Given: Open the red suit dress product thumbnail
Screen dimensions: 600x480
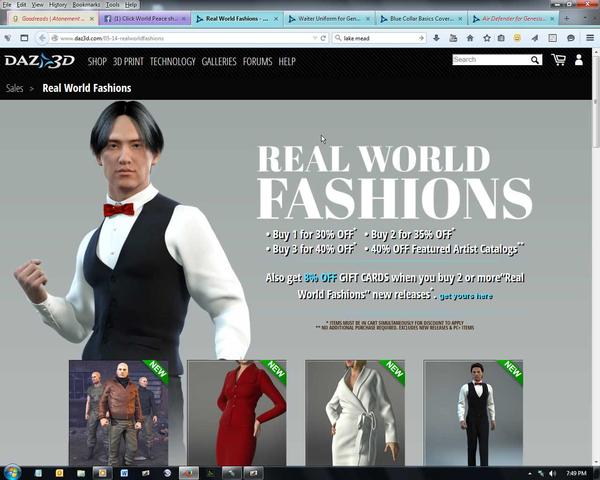Looking at the screenshot, I should pyautogui.click(x=236, y=413).
